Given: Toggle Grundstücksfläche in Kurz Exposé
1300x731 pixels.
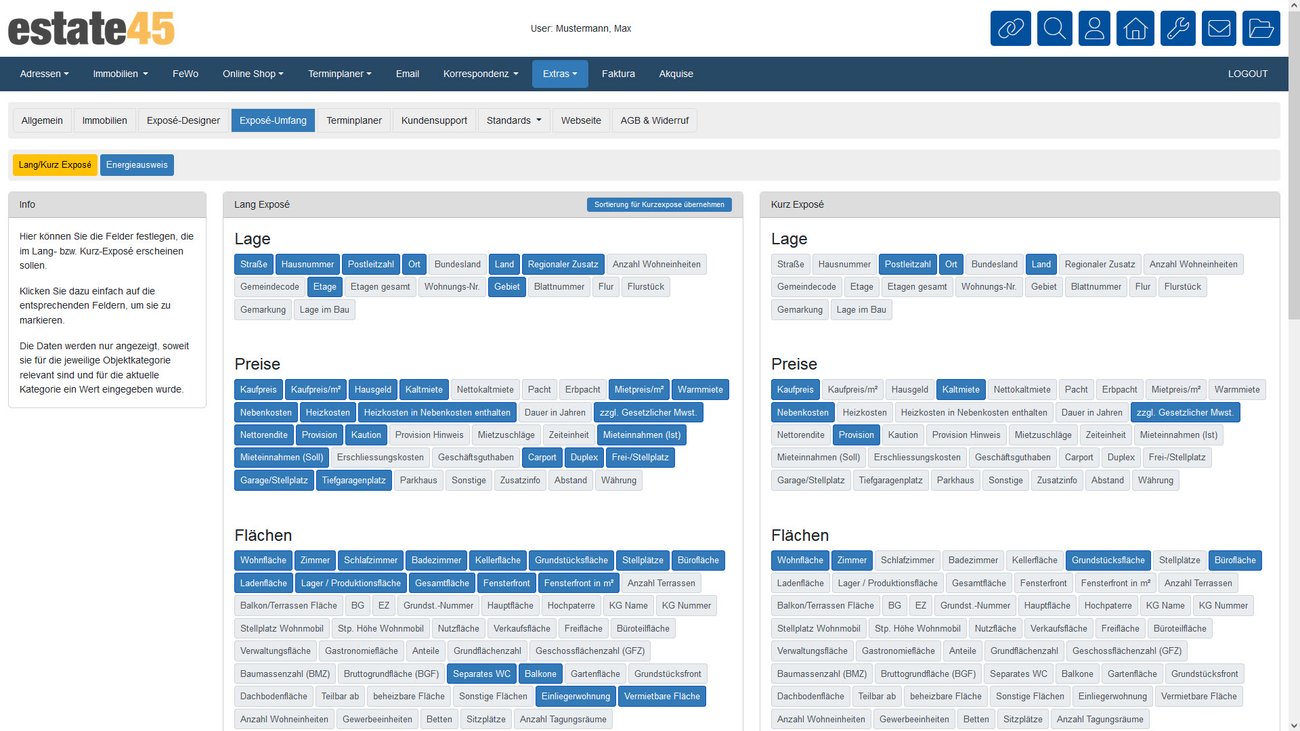Looking at the screenshot, I should coord(1108,560).
